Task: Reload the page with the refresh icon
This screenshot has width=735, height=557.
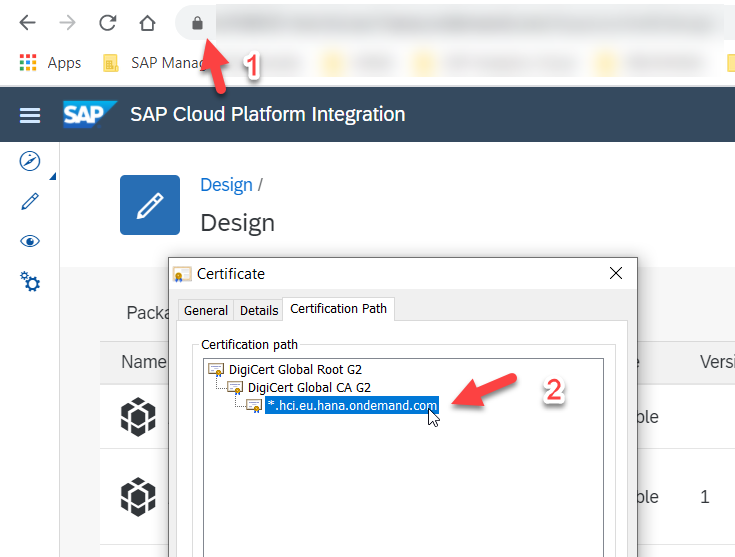Action: 107,23
